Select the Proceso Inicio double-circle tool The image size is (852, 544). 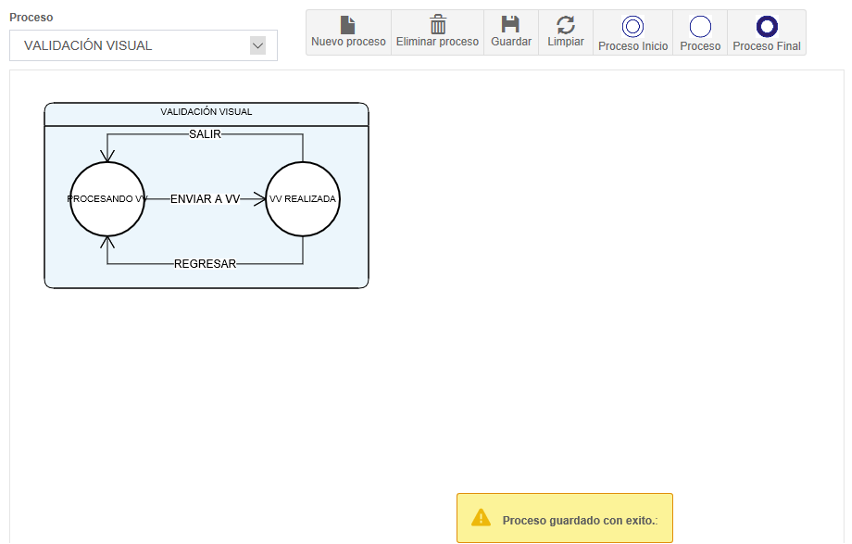(632, 27)
